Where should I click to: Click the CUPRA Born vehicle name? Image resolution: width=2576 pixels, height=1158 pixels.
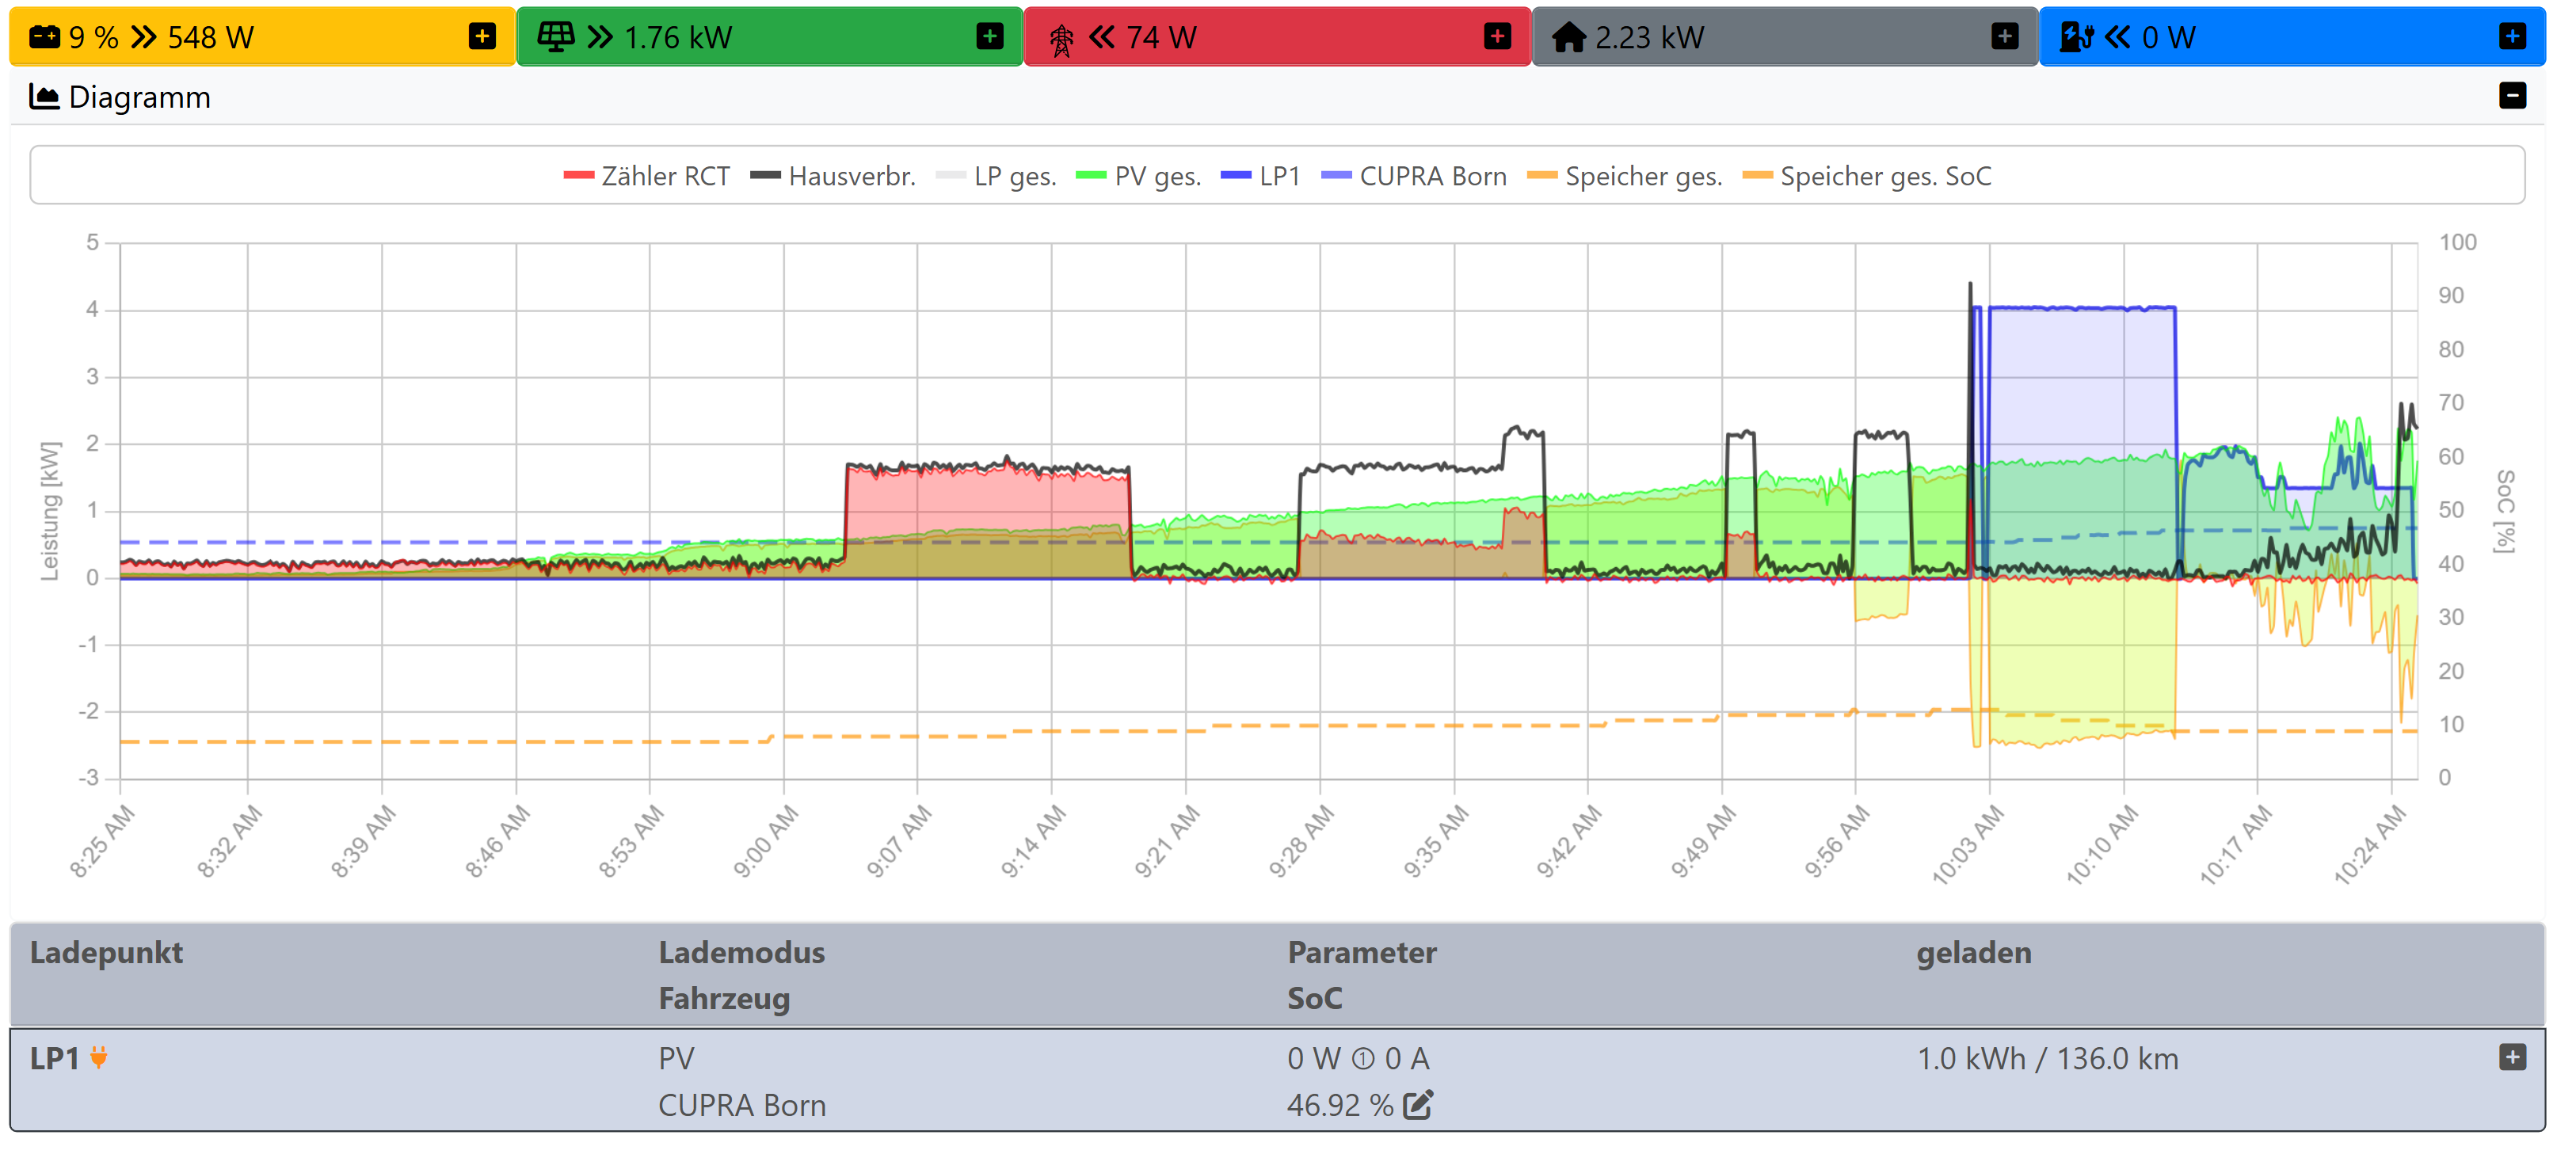click(742, 1105)
